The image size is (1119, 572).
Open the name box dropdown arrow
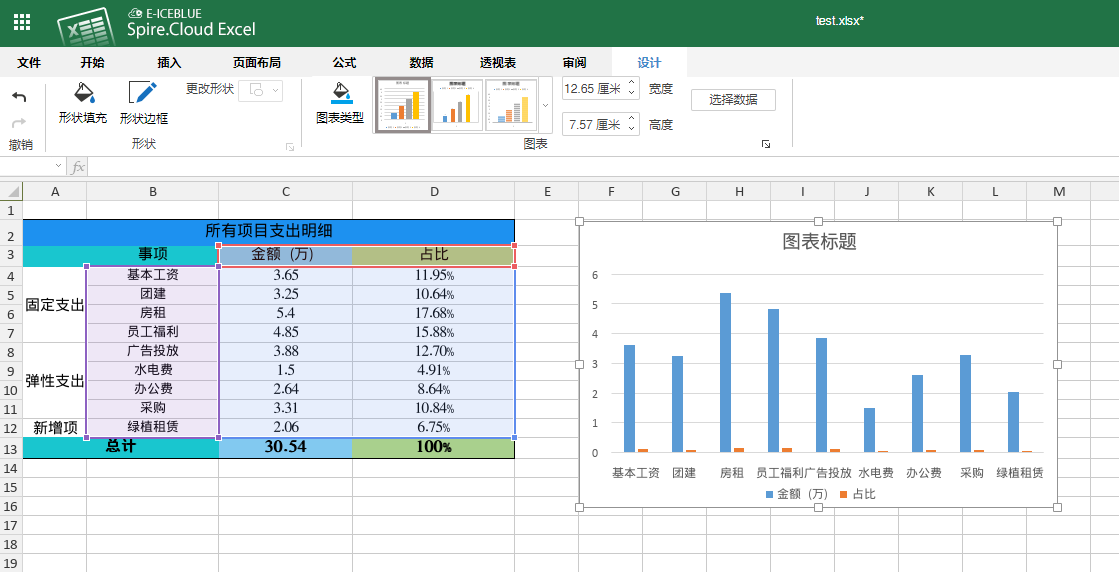point(59,166)
